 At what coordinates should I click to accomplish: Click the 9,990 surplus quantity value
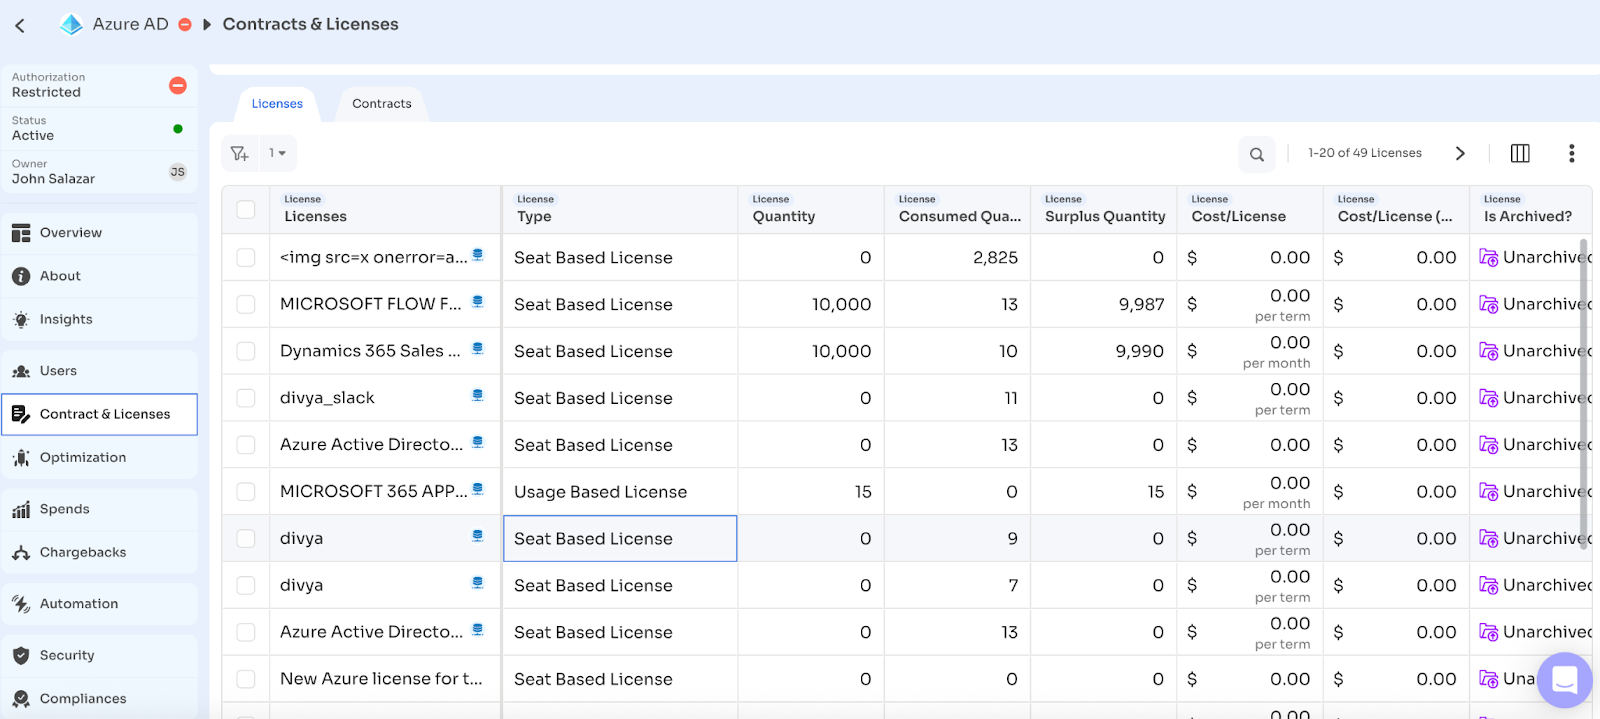pos(1140,352)
